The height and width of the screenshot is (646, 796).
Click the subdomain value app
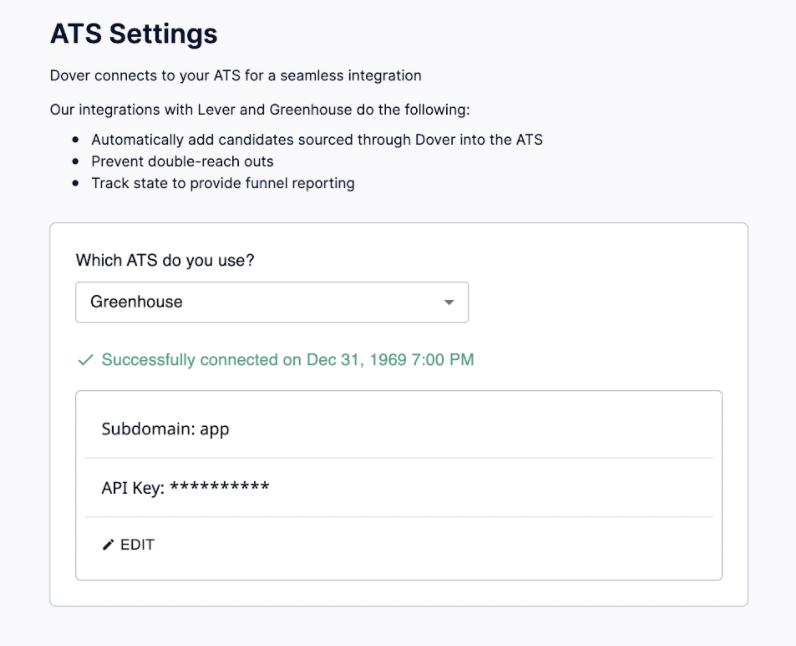coord(215,430)
